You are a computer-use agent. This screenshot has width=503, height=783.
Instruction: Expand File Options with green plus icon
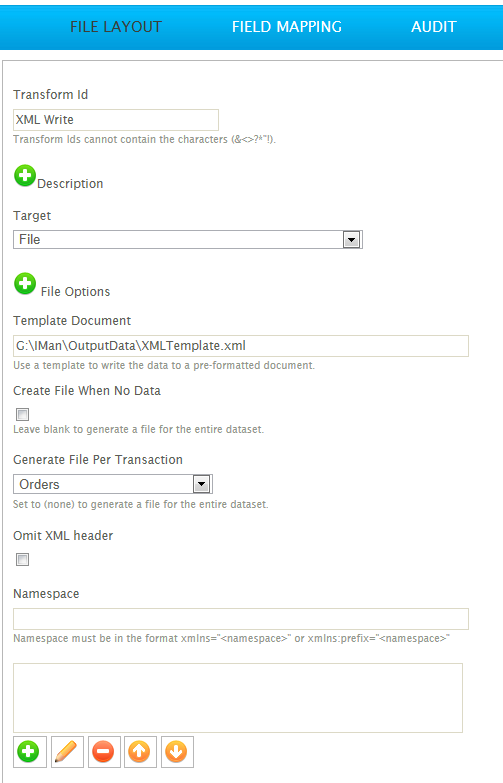click(x=24, y=284)
